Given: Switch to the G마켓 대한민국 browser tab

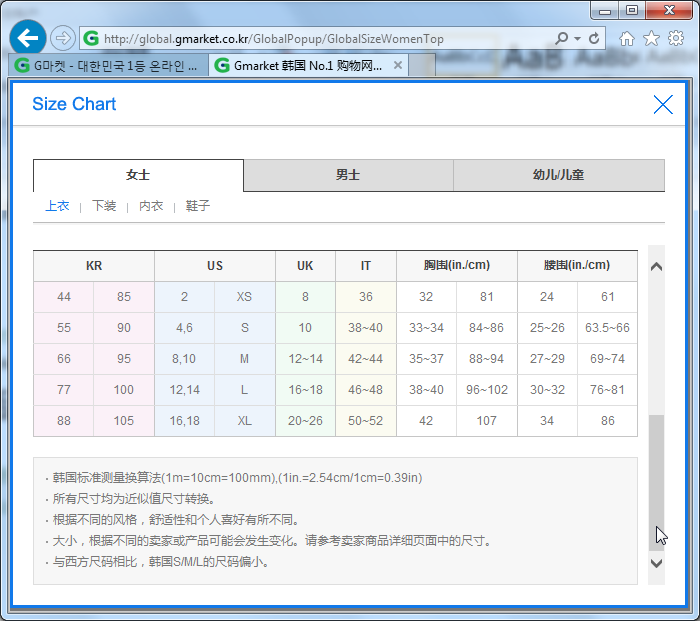Looking at the screenshot, I should 108,66.
